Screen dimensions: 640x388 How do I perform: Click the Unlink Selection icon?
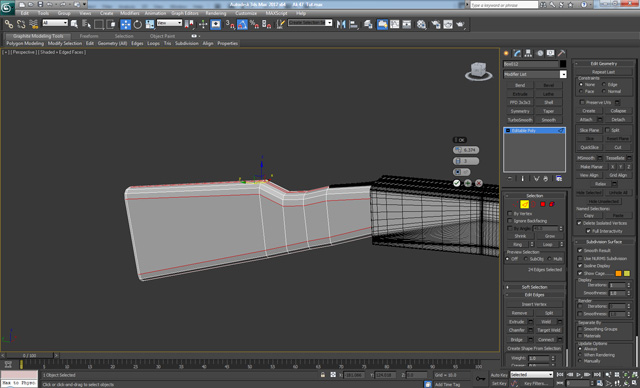click(x=20, y=24)
